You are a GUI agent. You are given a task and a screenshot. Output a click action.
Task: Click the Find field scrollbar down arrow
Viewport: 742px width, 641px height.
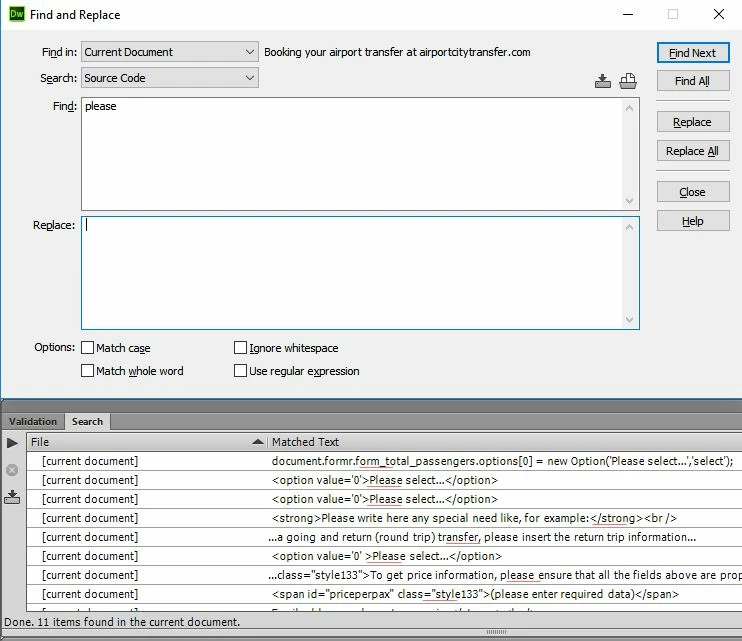click(629, 201)
